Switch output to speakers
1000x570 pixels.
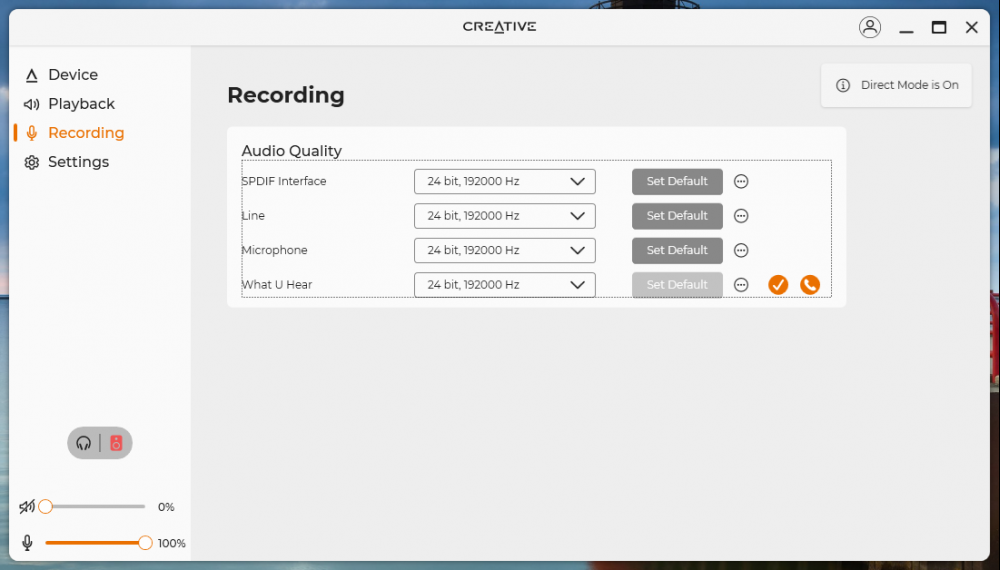116,443
